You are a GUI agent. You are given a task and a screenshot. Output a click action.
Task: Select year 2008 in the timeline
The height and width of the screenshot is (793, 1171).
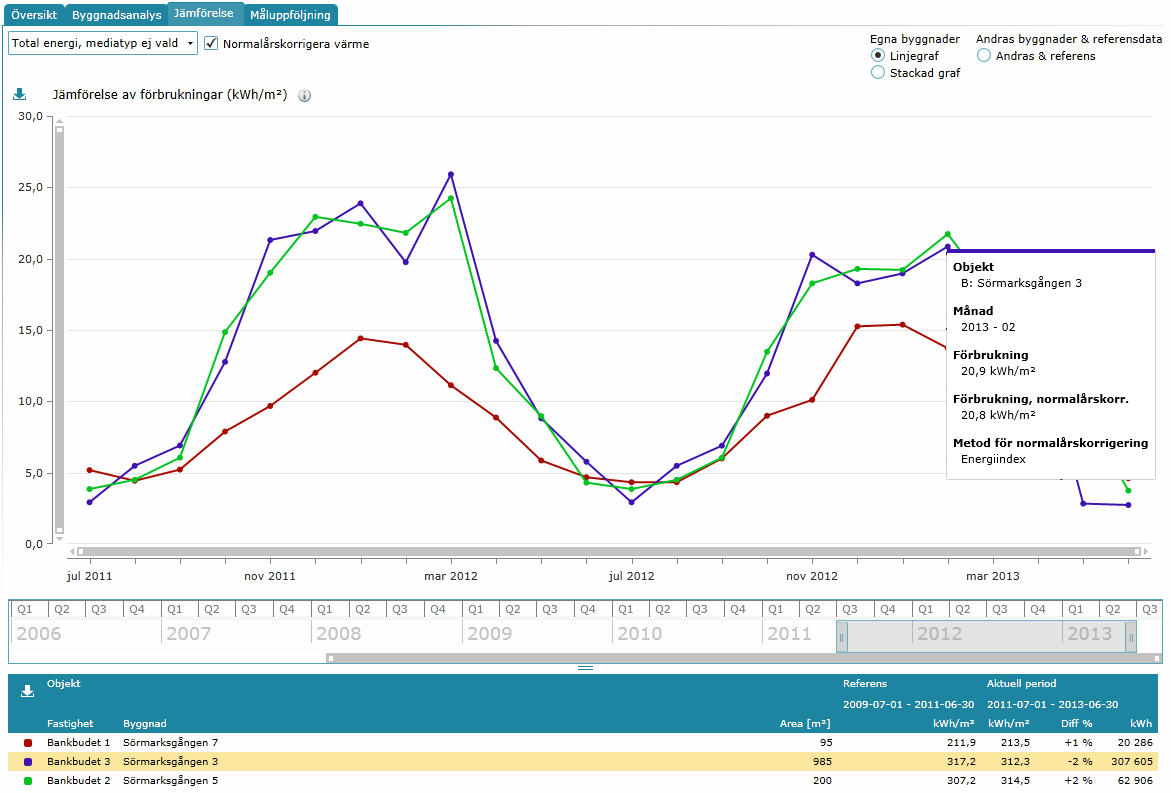pyautogui.click(x=338, y=634)
